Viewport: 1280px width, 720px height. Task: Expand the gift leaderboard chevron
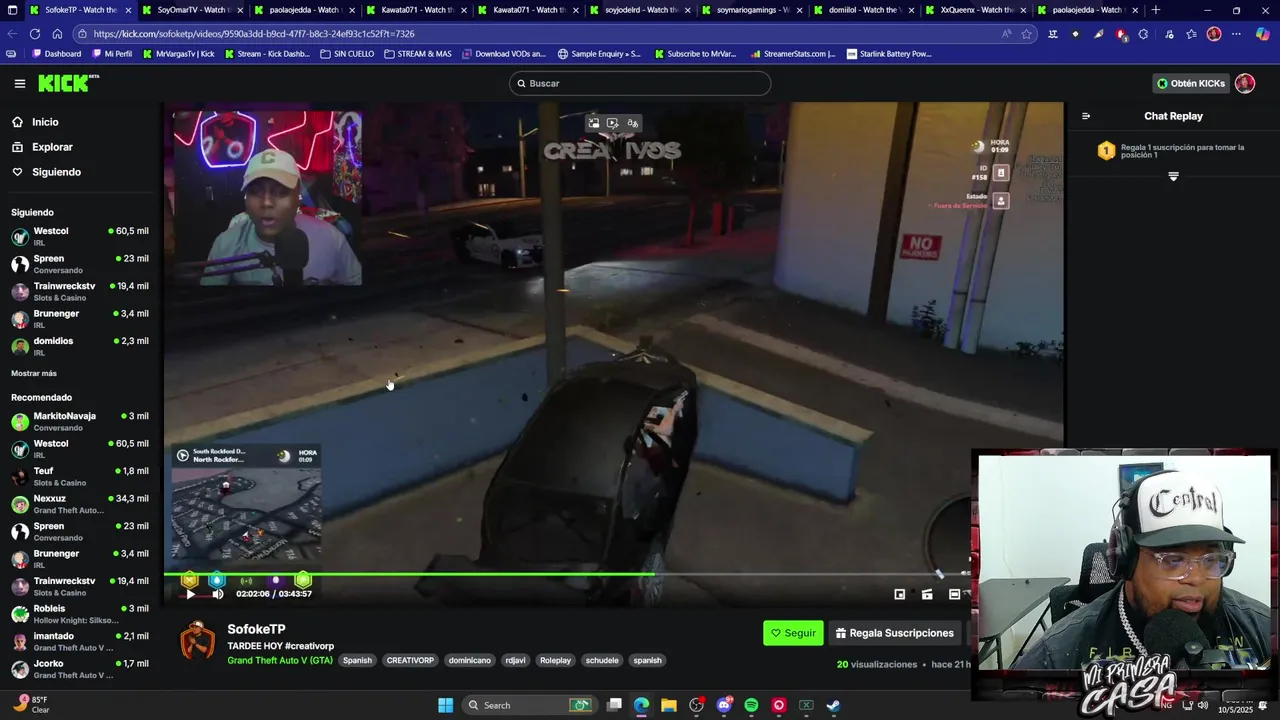pyautogui.click(x=1173, y=176)
